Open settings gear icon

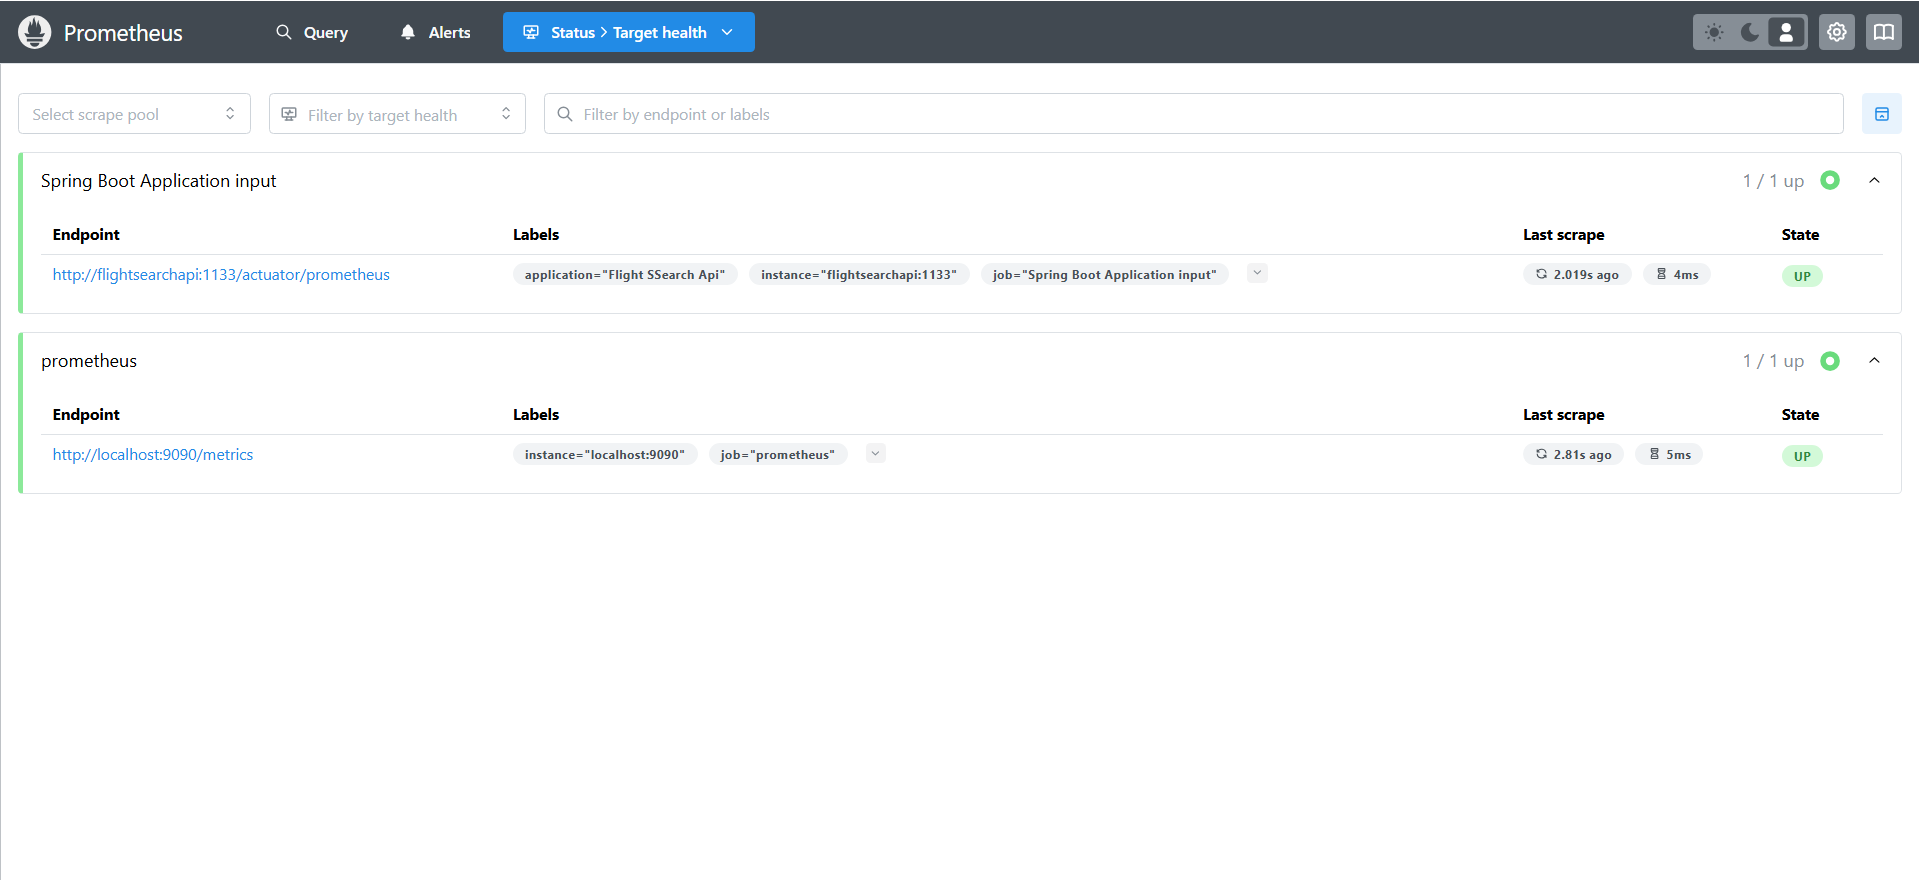tap(1837, 32)
